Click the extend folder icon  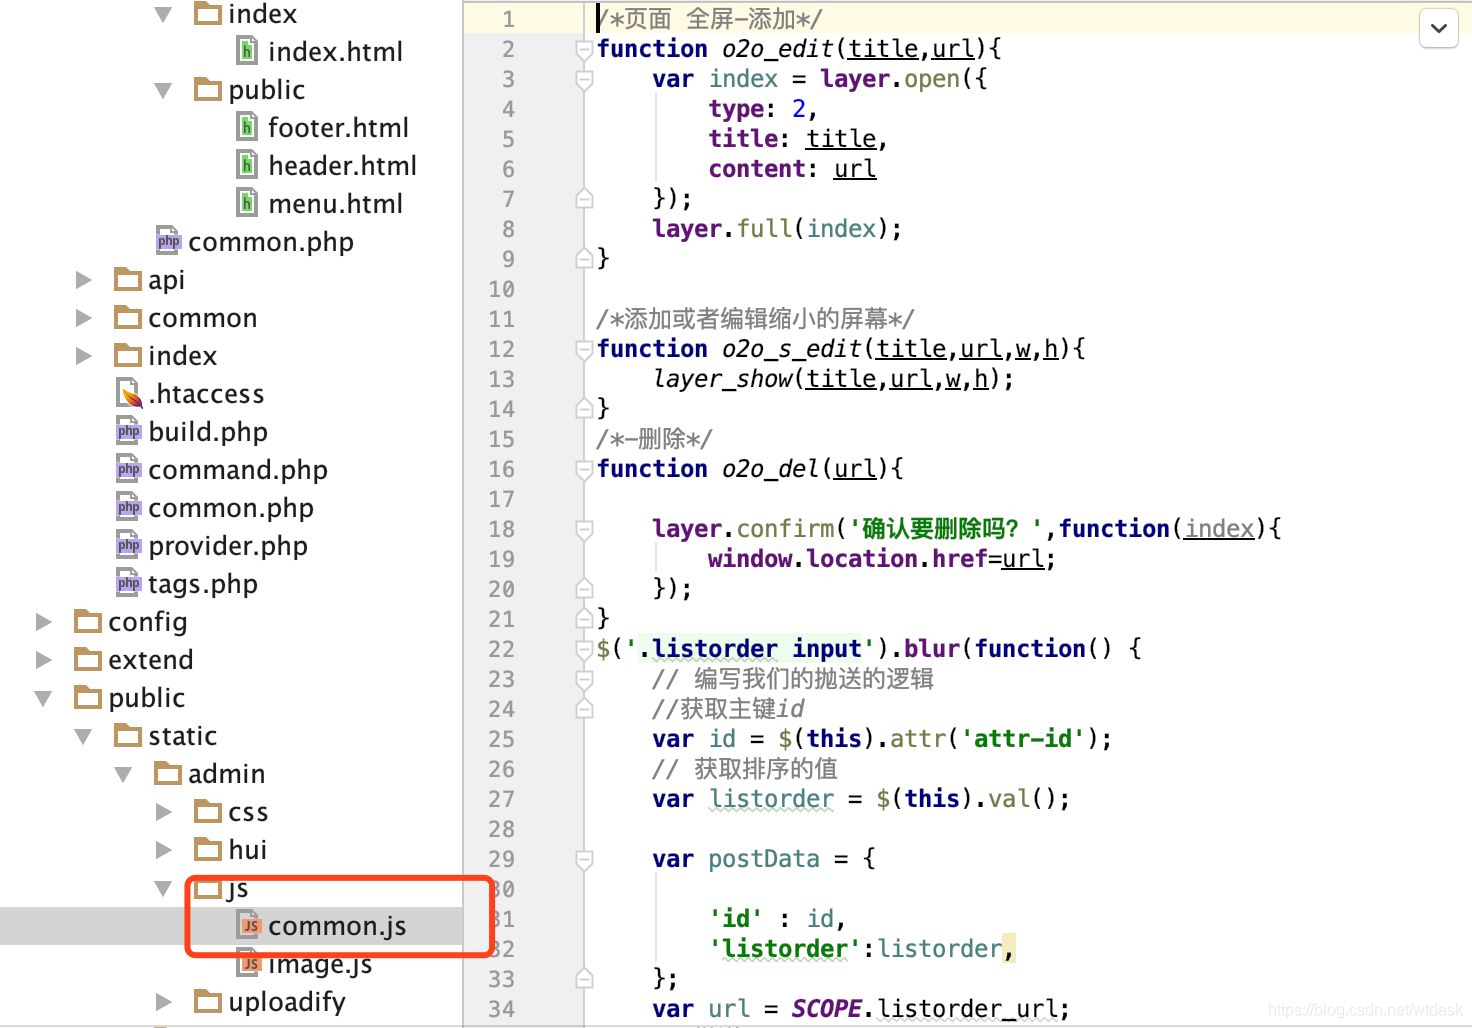(x=88, y=659)
